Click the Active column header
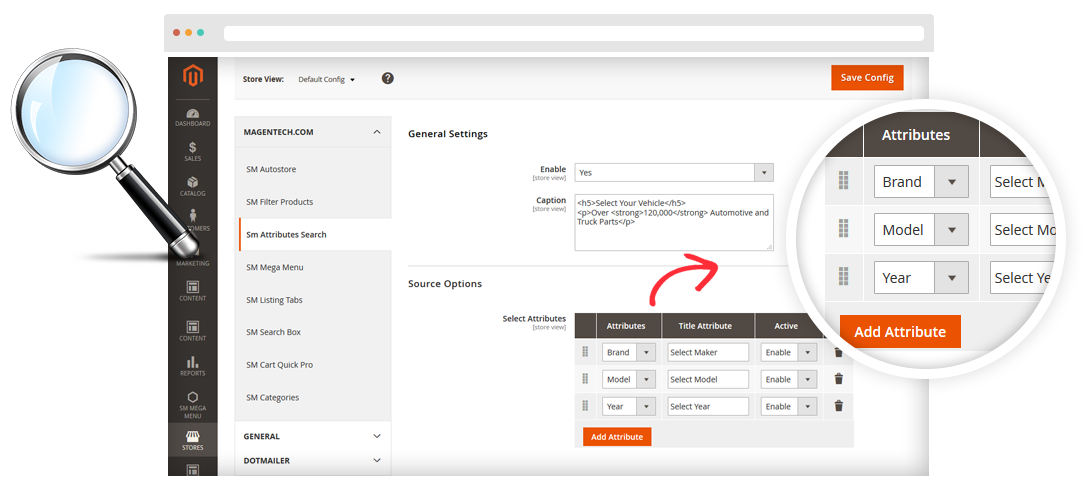The image size is (1083, 480). coord(786,325)
